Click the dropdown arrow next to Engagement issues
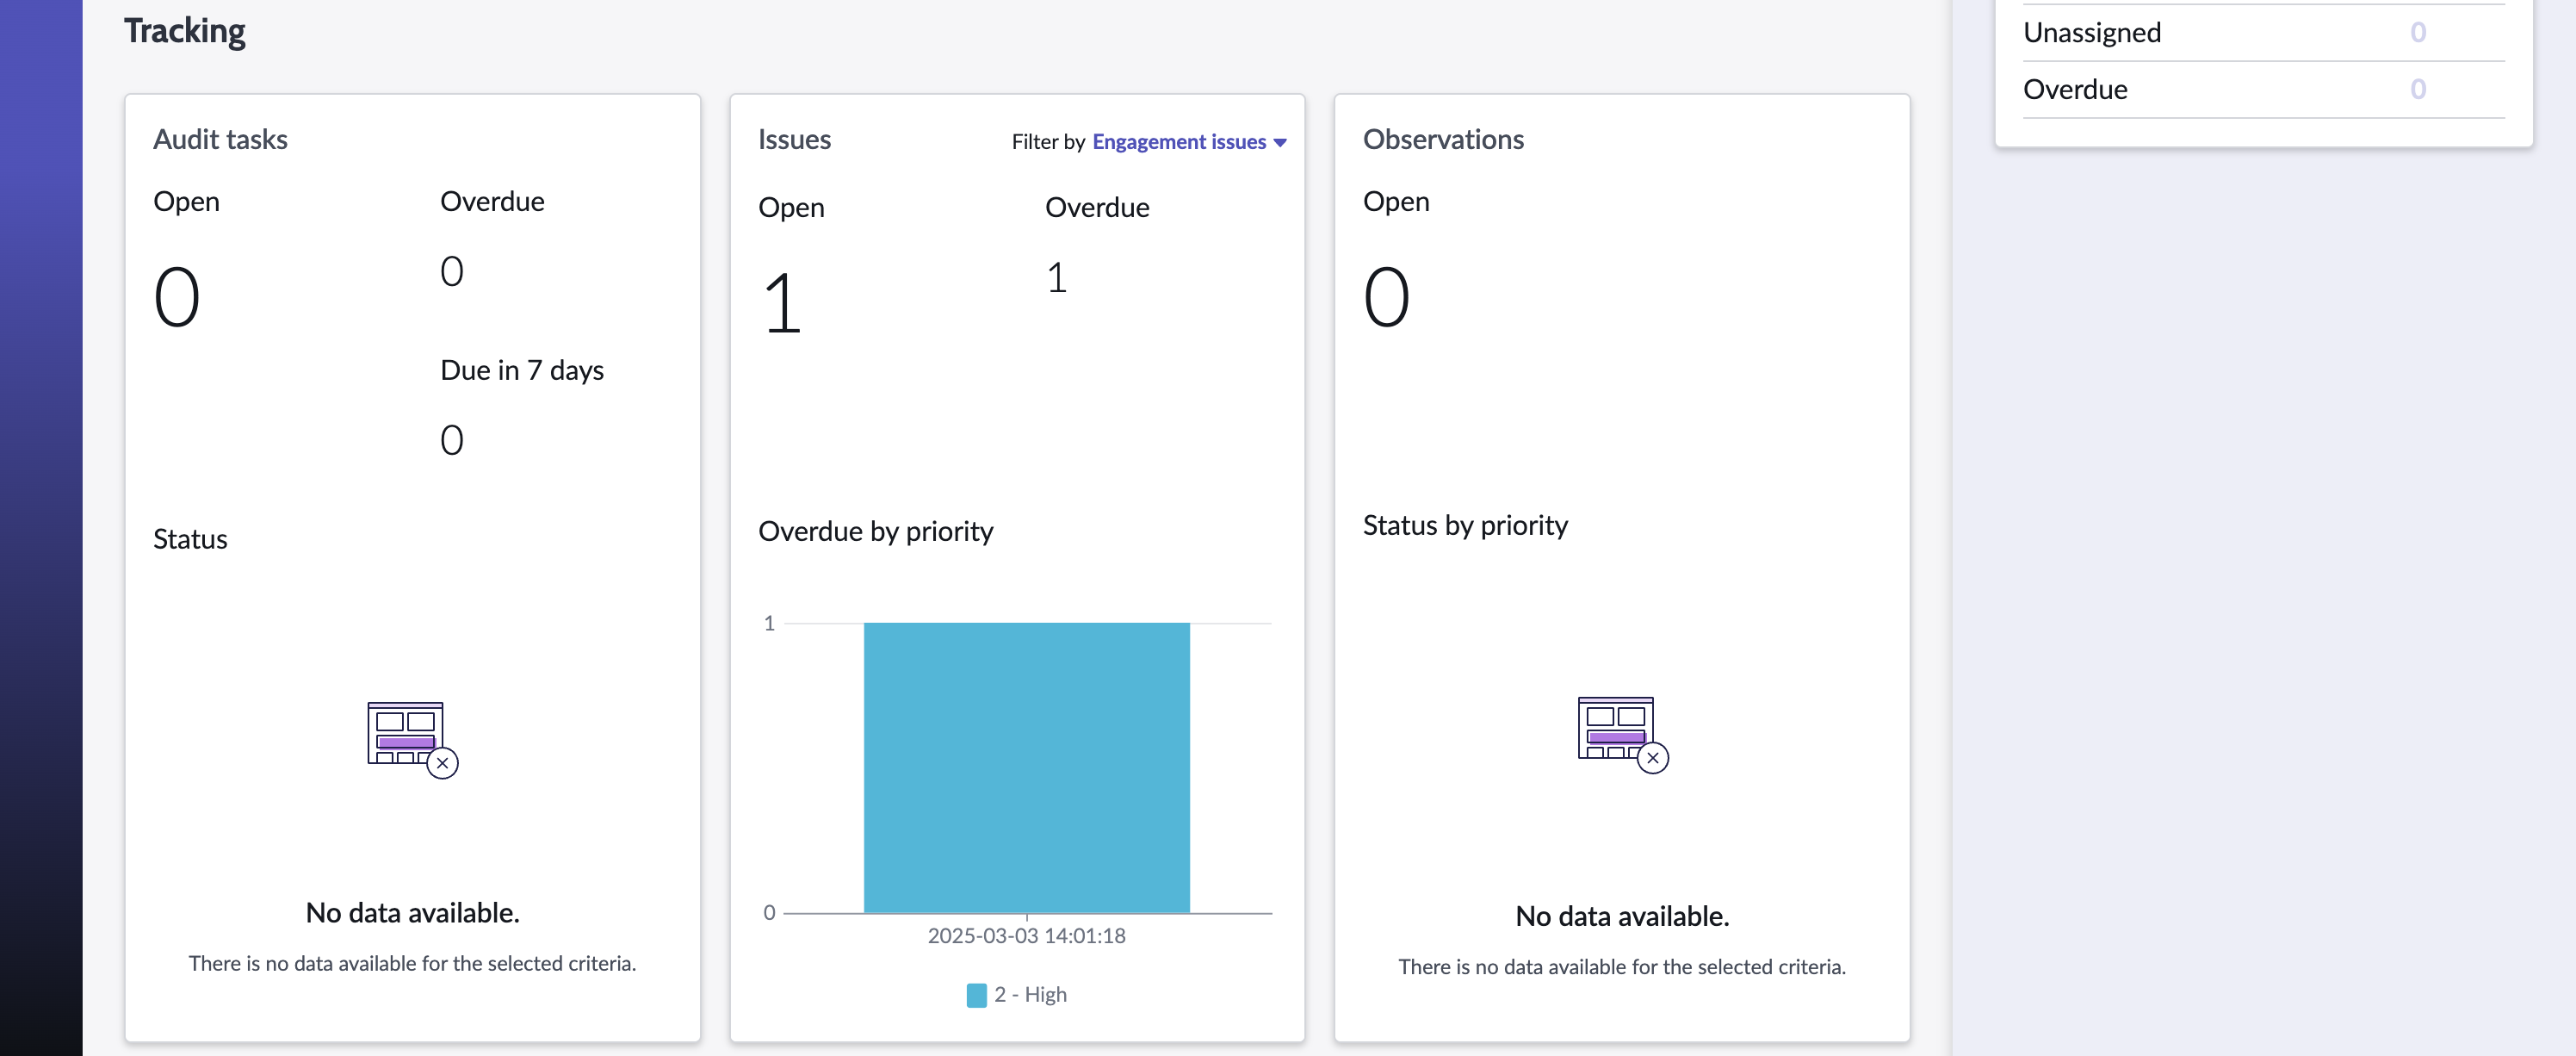The image size is (2576, 1056). pyautogui.click(x=1280, y=143)
